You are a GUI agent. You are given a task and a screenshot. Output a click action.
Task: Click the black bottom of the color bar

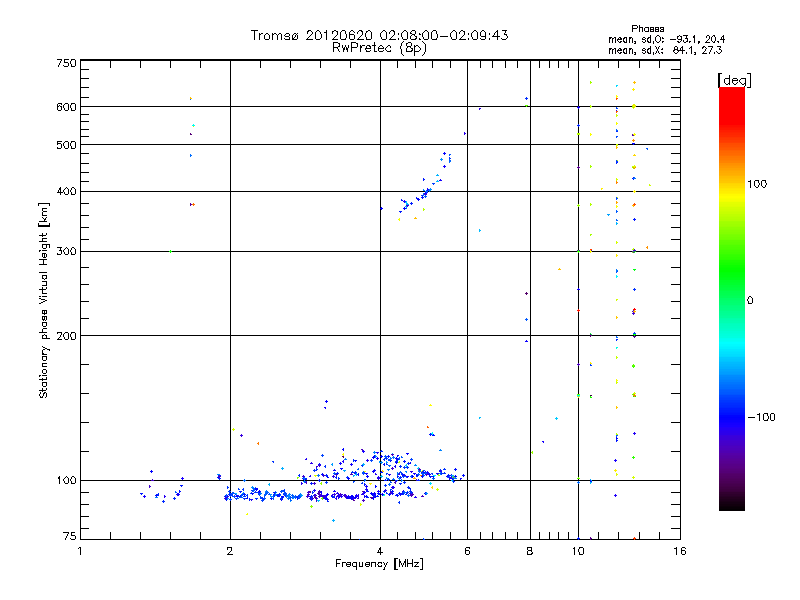tap(732, 503)
